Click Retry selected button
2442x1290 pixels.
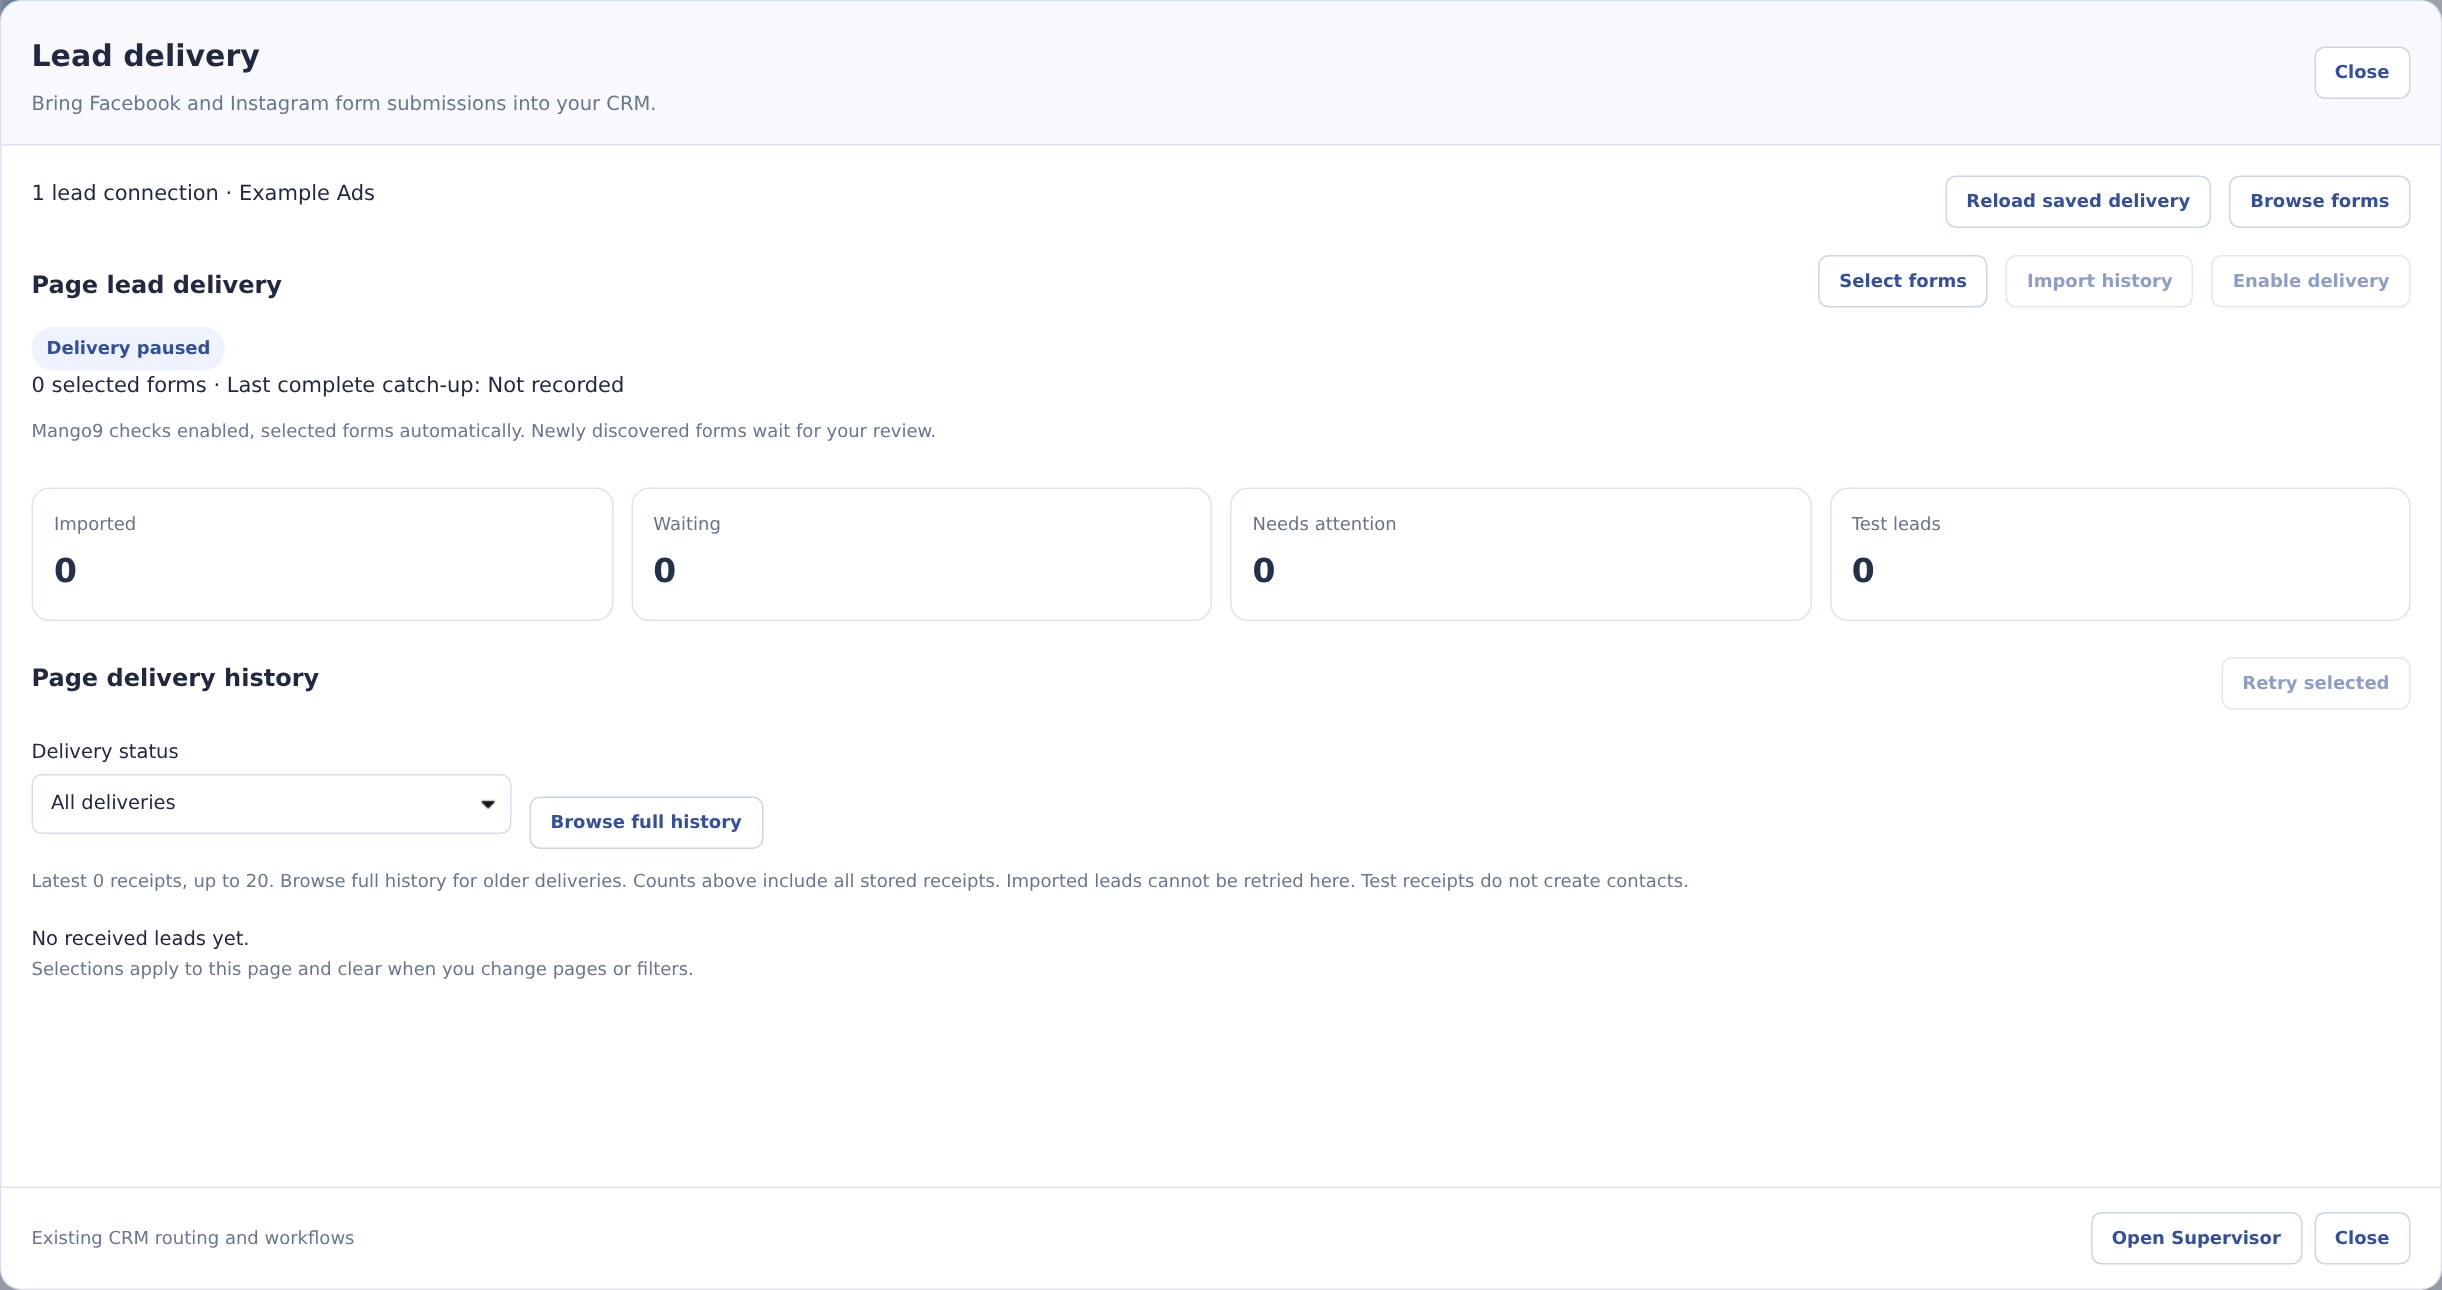pos(2315,683)
